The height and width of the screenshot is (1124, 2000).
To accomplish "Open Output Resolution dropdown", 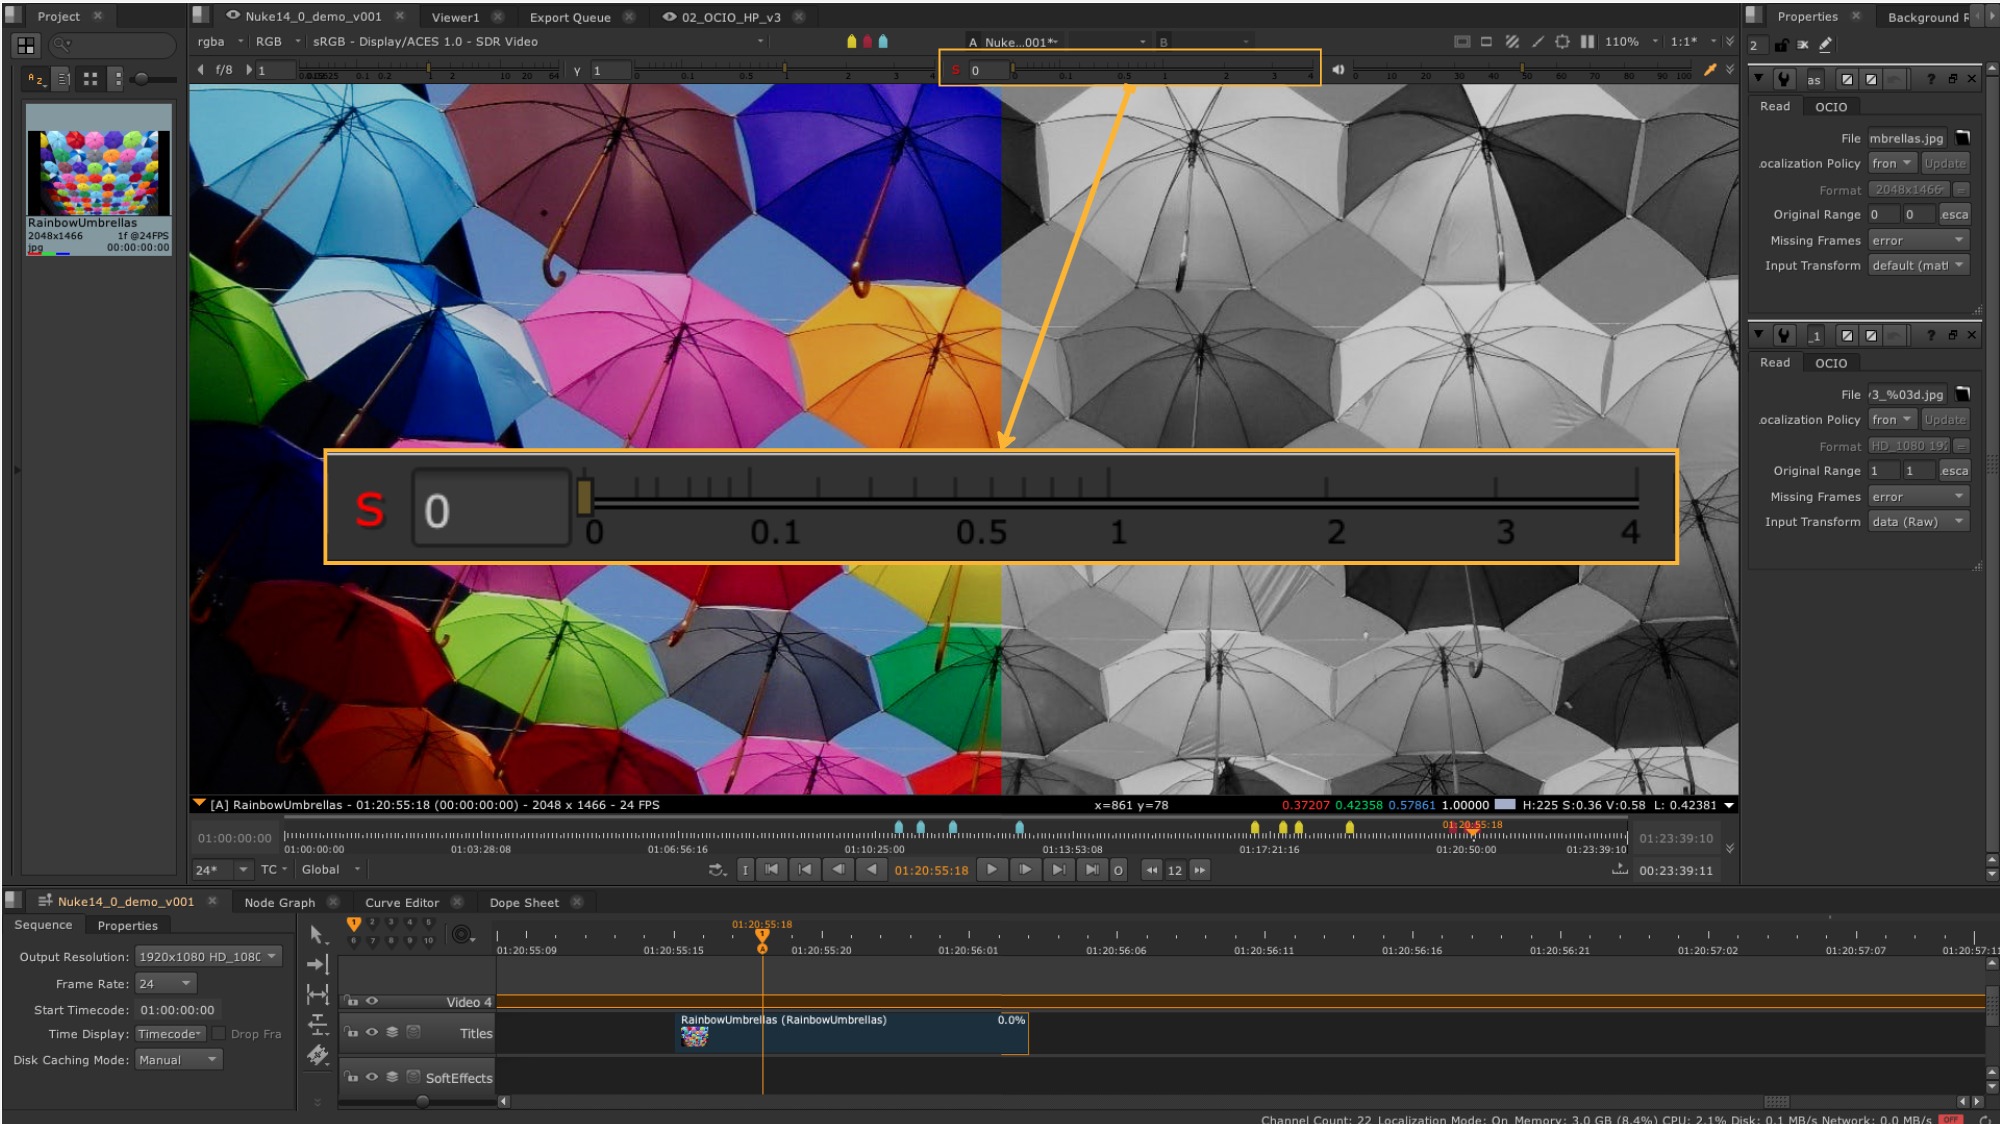I will point(208,957).
